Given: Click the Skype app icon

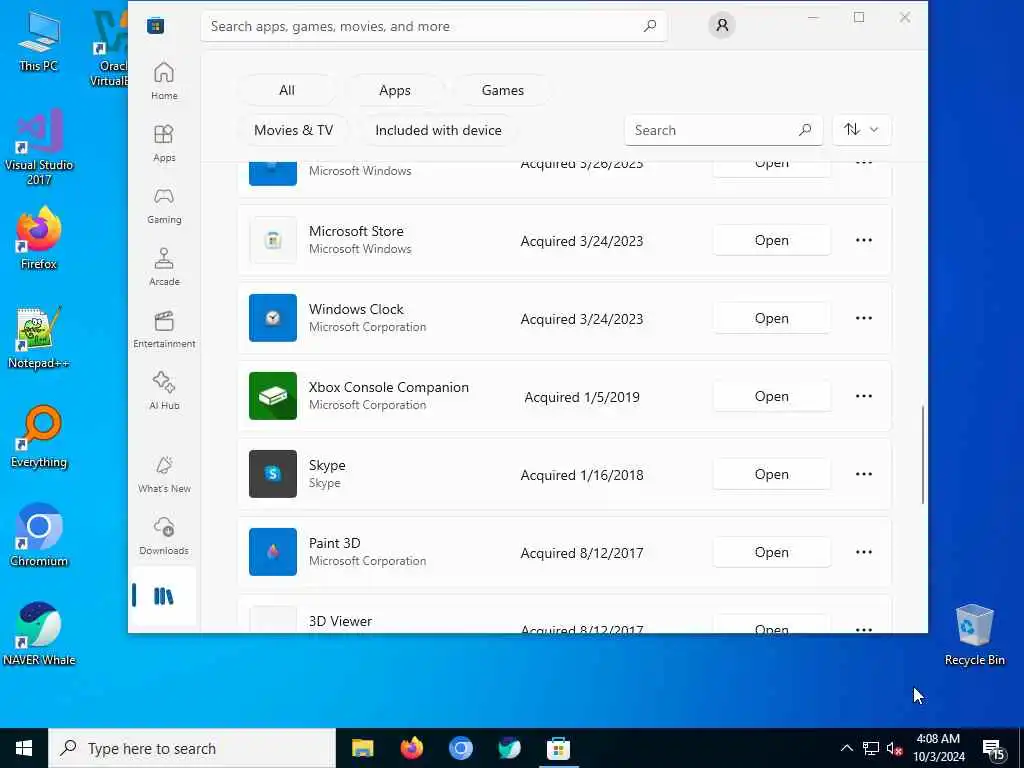Looking at the screenshot, I should point(273,474).
